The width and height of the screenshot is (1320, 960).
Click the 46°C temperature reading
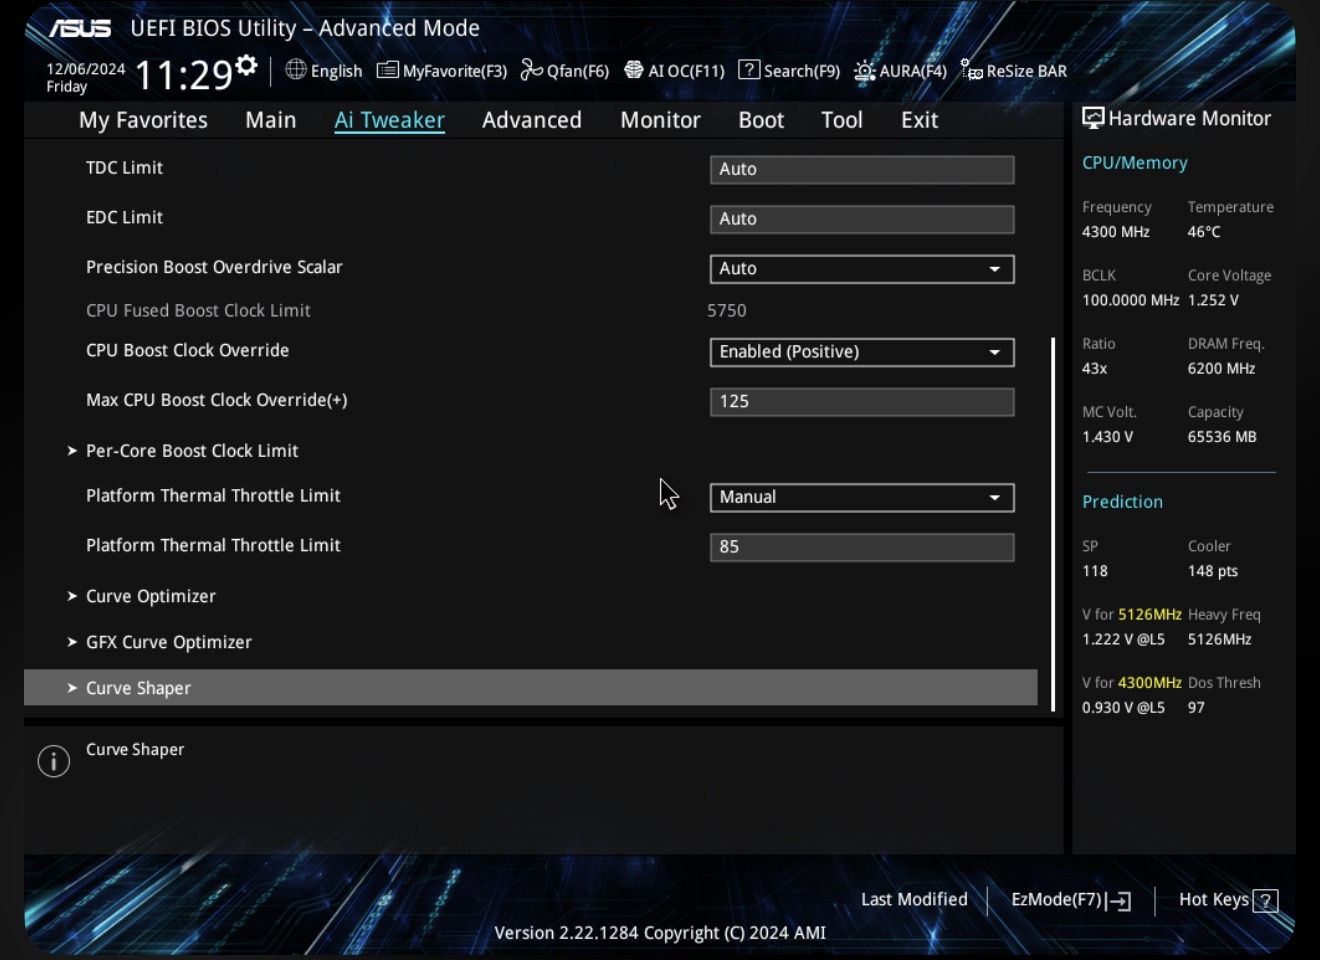[x=1204, y=232]
